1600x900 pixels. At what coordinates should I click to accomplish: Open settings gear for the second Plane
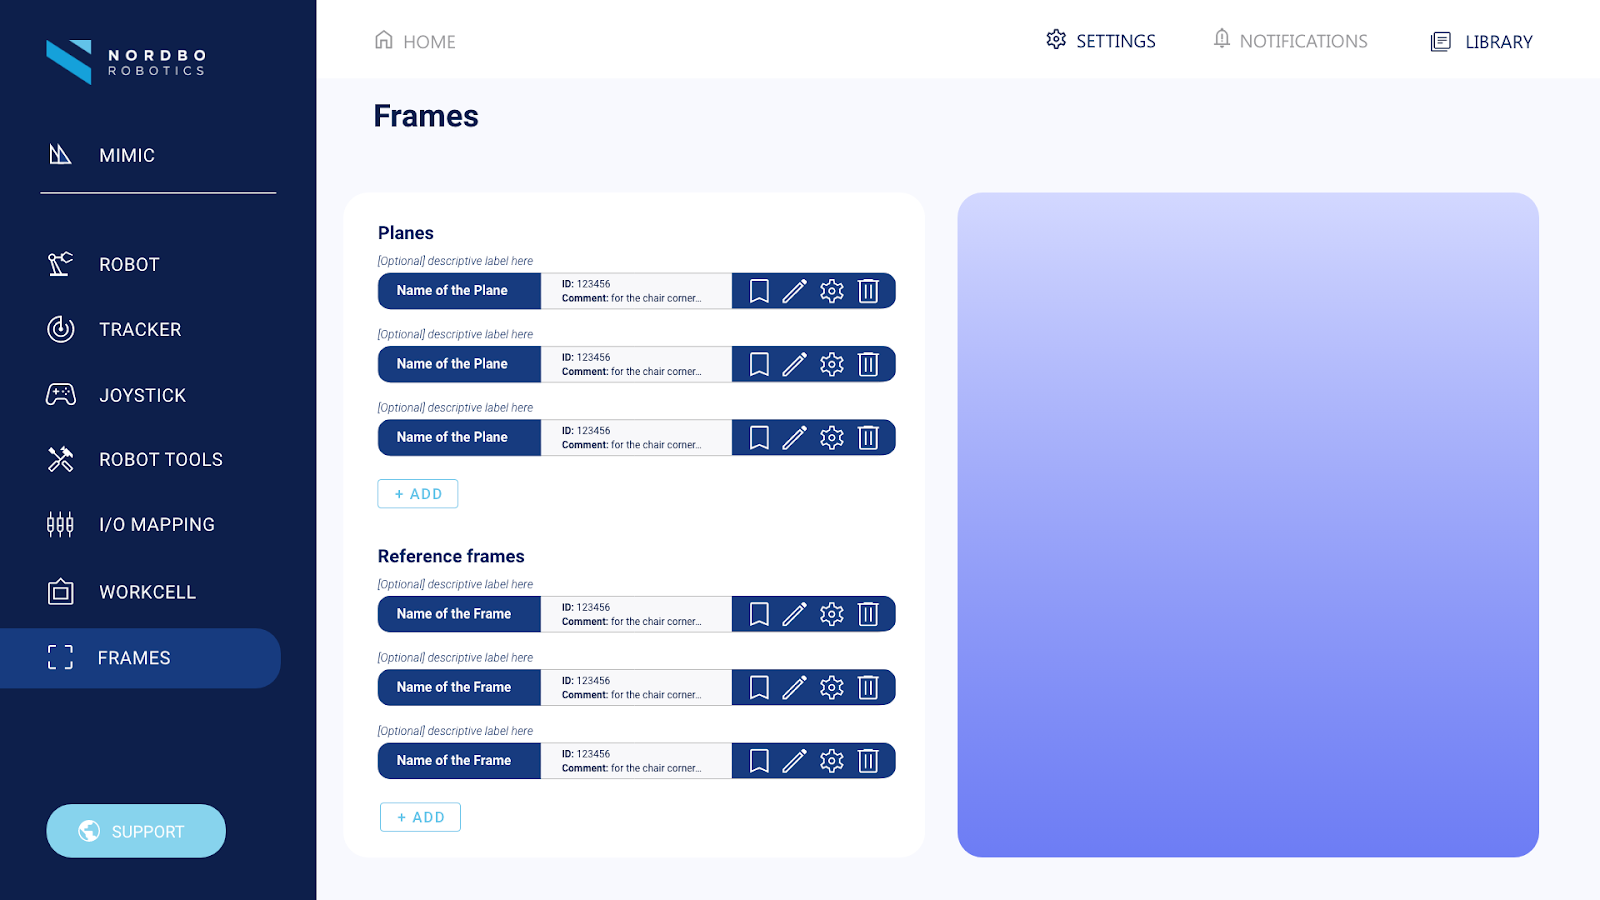(831, 364)
